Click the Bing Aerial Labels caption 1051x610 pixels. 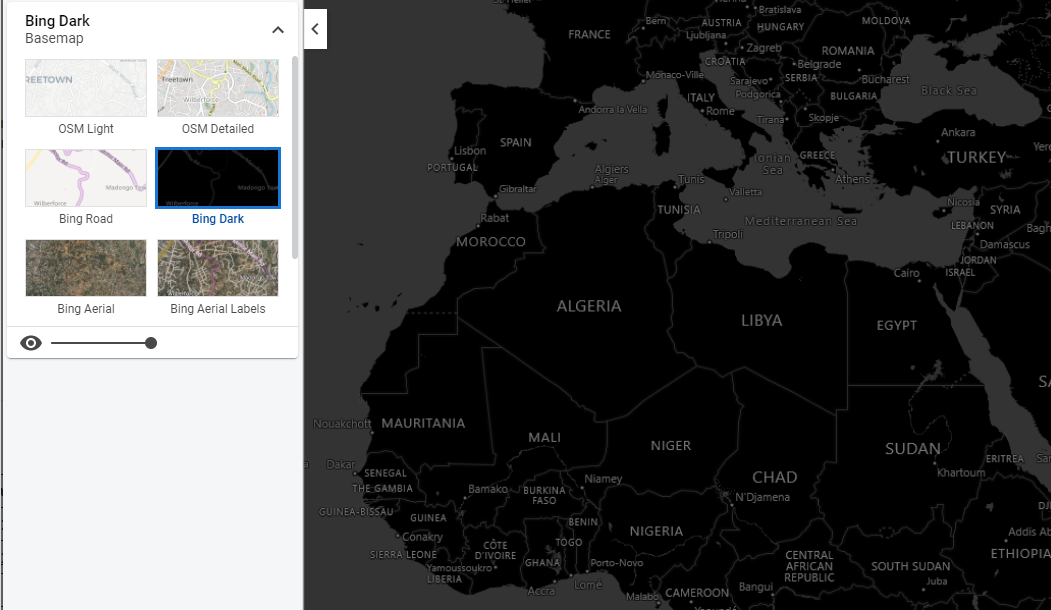point(218,308)
